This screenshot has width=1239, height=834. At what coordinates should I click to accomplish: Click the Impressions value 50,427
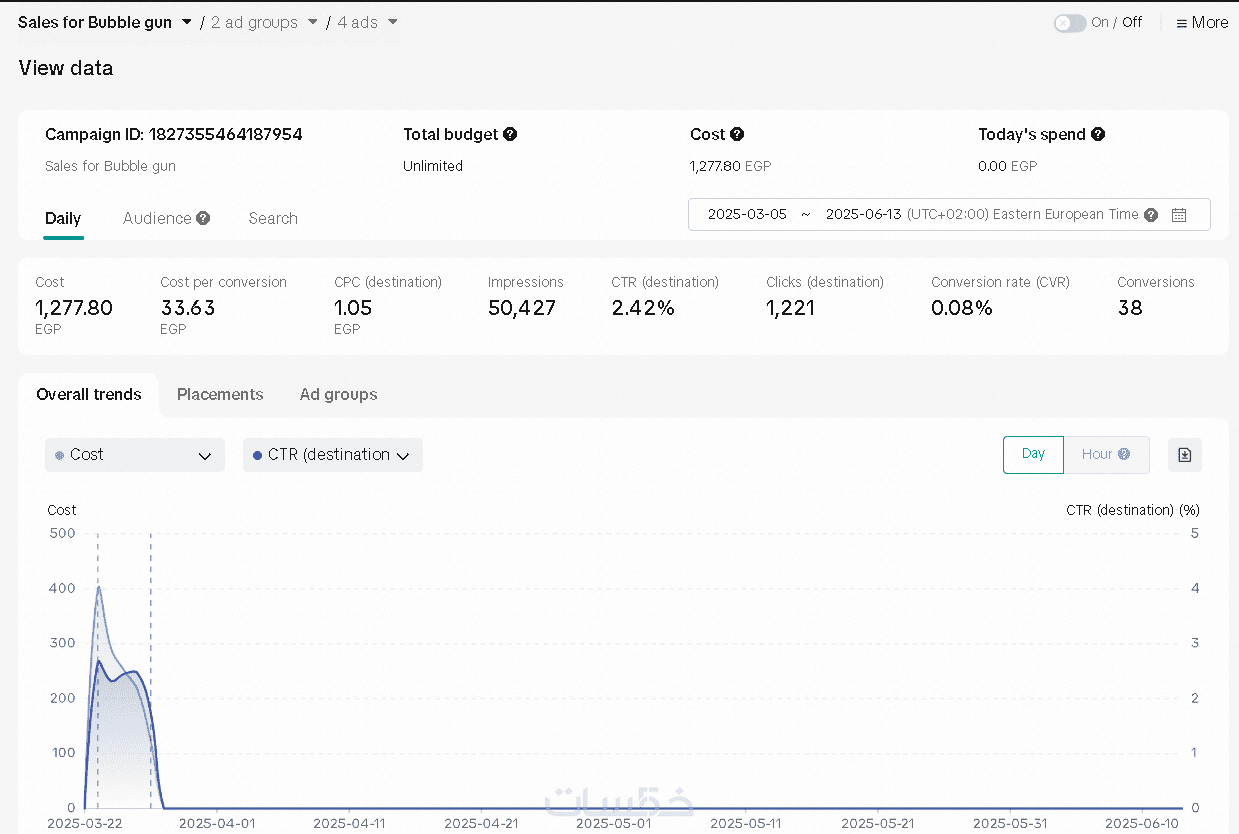coord(522,308)
